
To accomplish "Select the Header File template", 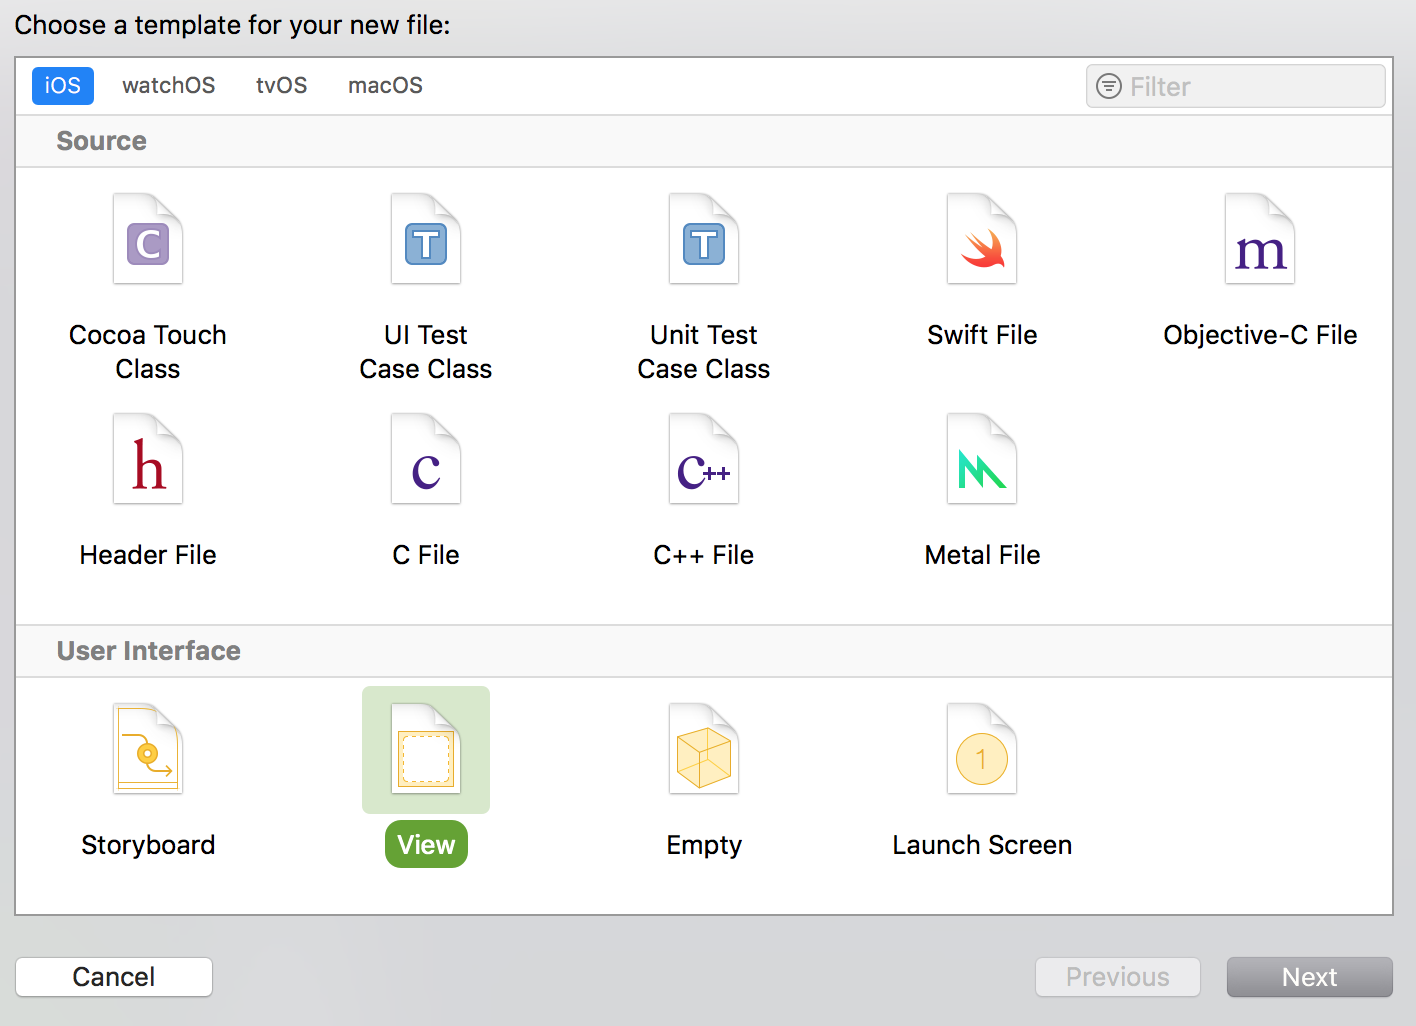I will [x=148, y=460].
